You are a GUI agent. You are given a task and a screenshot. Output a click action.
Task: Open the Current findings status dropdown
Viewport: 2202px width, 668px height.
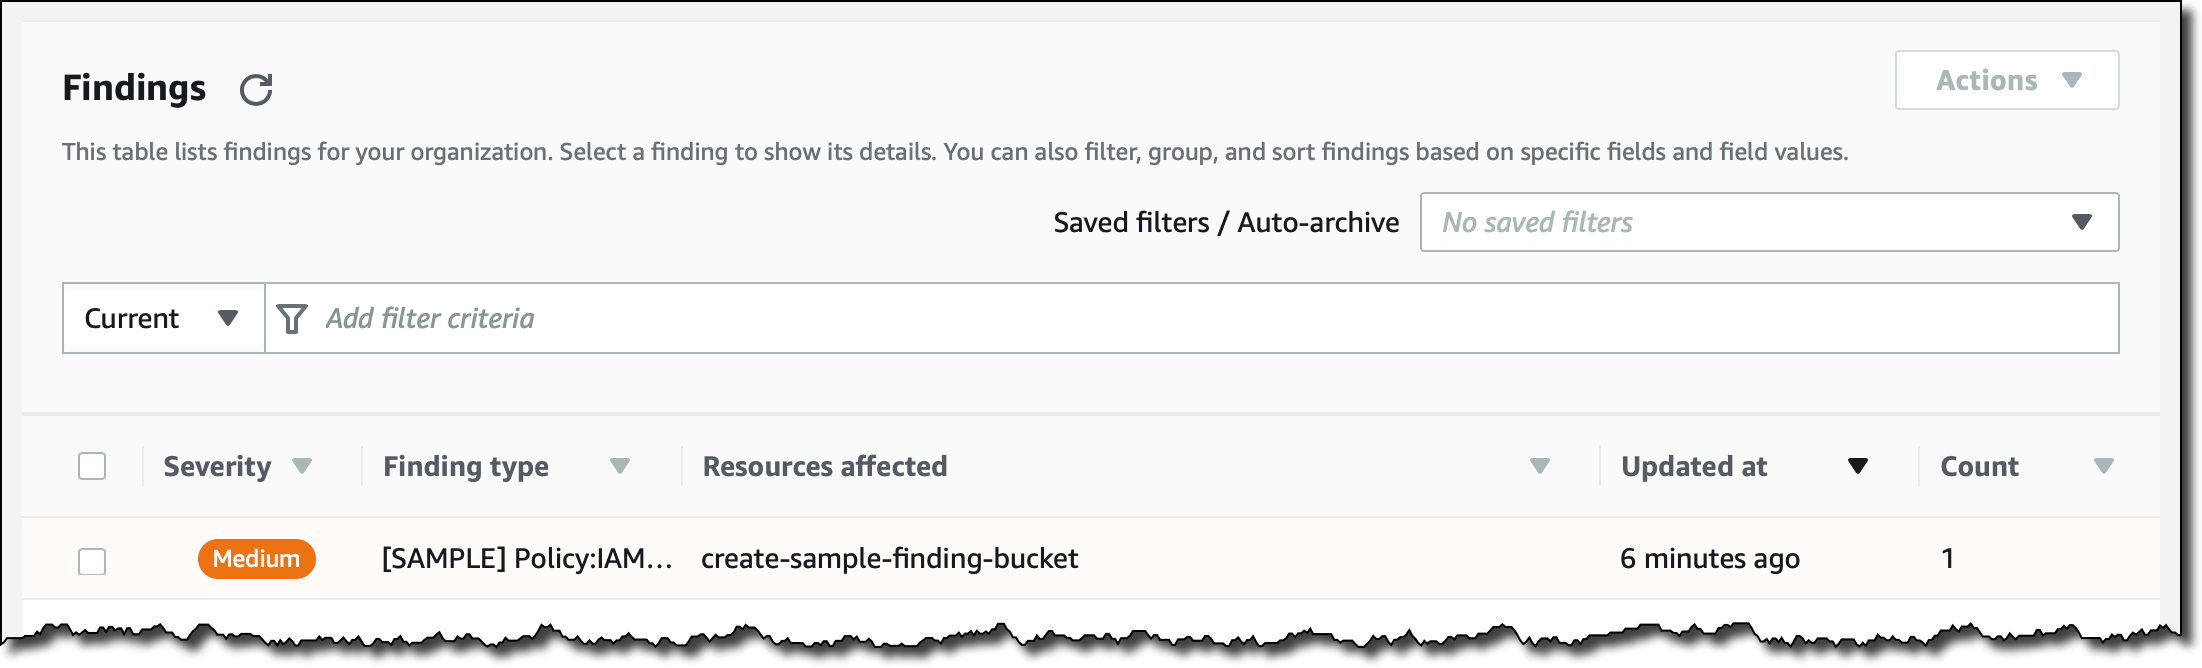[x=163, y=318]
